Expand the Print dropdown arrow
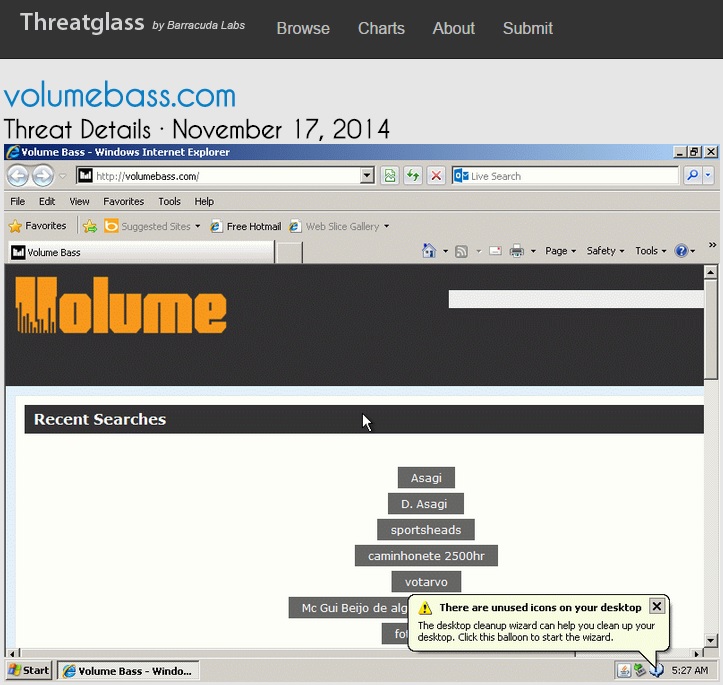The height and width of the screenshot is (685, 723). pos(533,251)
